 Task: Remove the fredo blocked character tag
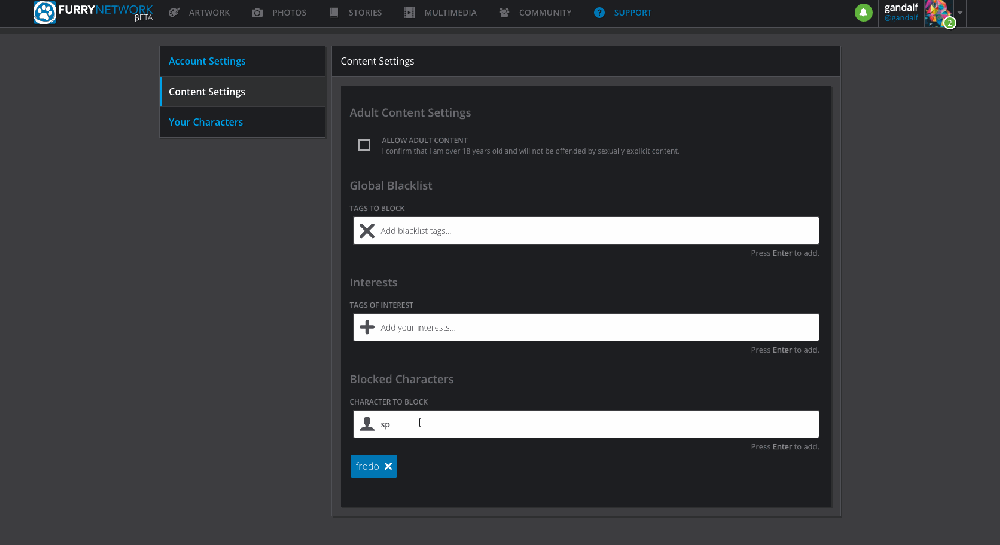click(x=388, y=466)
